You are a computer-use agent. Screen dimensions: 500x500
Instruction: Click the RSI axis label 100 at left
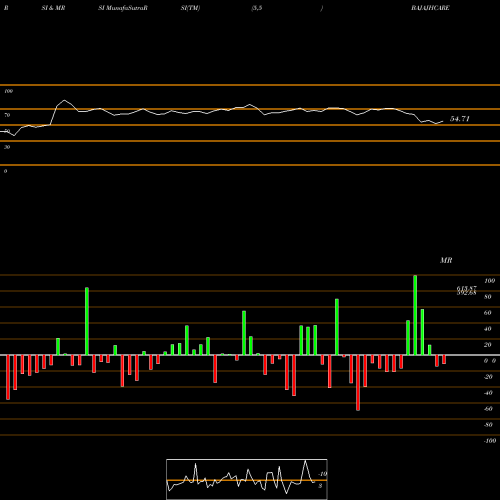(x=8, y=91)
